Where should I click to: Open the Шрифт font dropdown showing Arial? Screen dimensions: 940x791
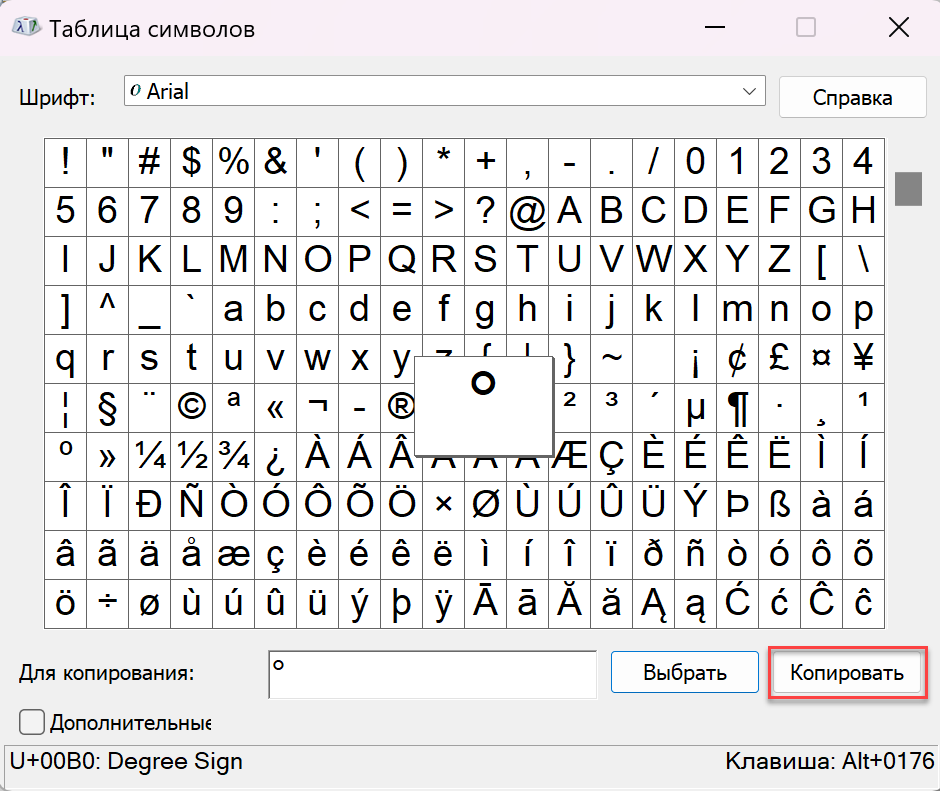[444, 92]
